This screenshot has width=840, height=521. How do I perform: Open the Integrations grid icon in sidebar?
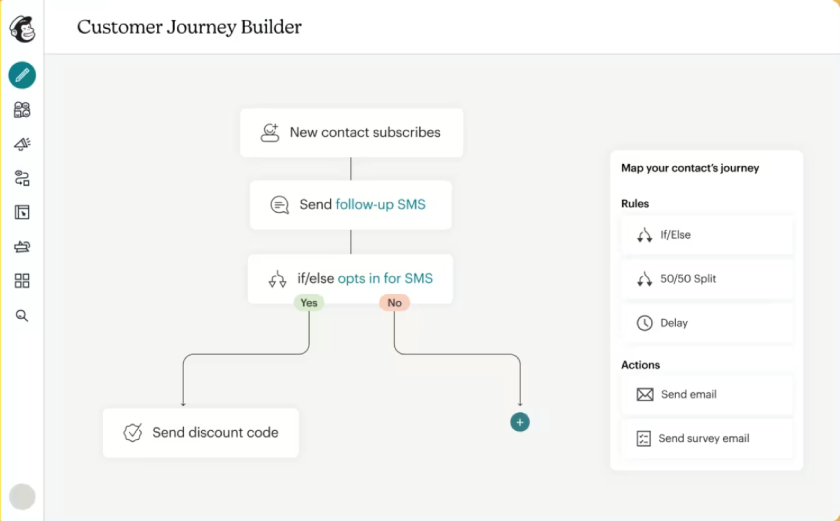[x=22, y=281]
